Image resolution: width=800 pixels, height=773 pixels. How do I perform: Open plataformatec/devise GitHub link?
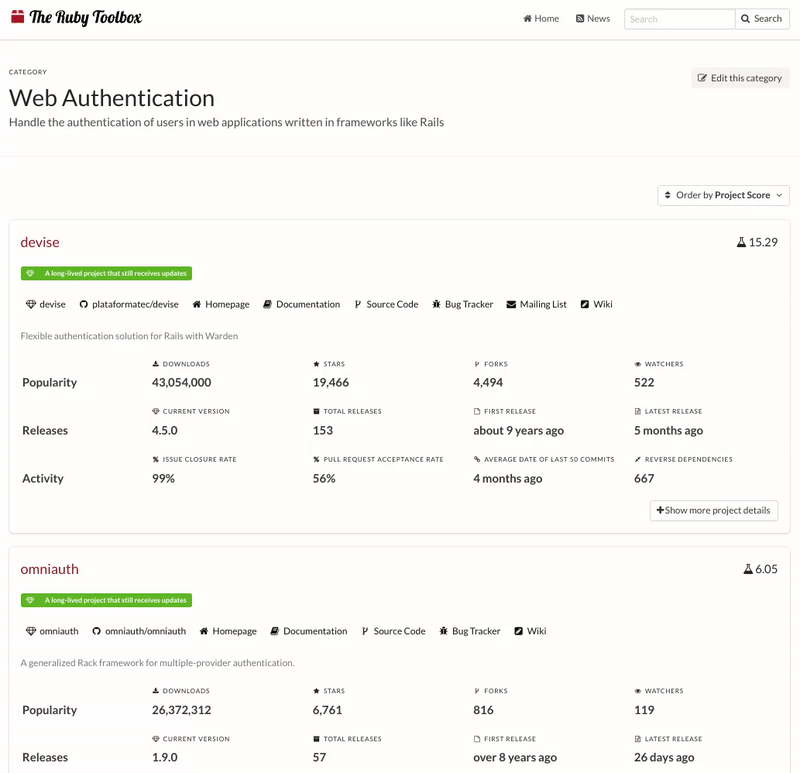click(x=129, y=305)
